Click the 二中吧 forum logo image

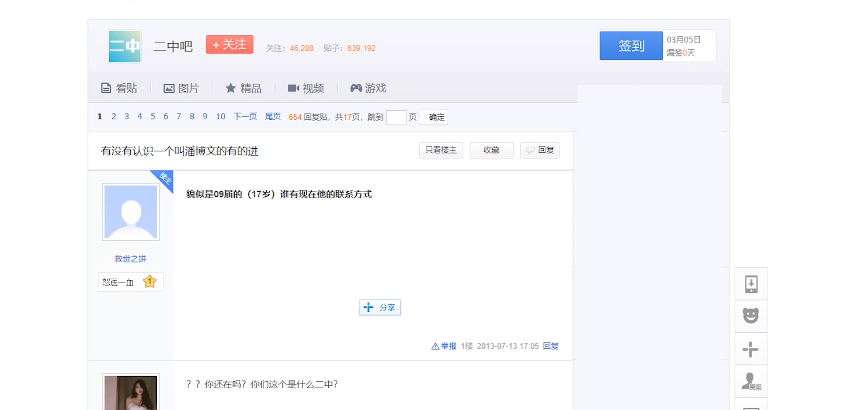point(125,46)
